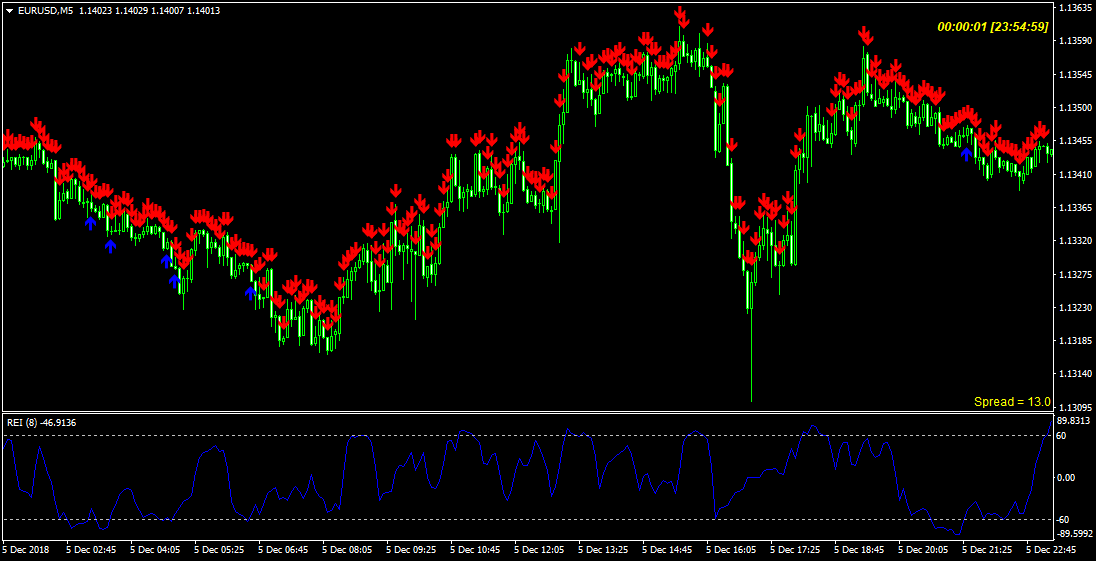1096x561 pixels.
Task: Click the 89.8313 maximum value label
Action: pos(1073,421)
